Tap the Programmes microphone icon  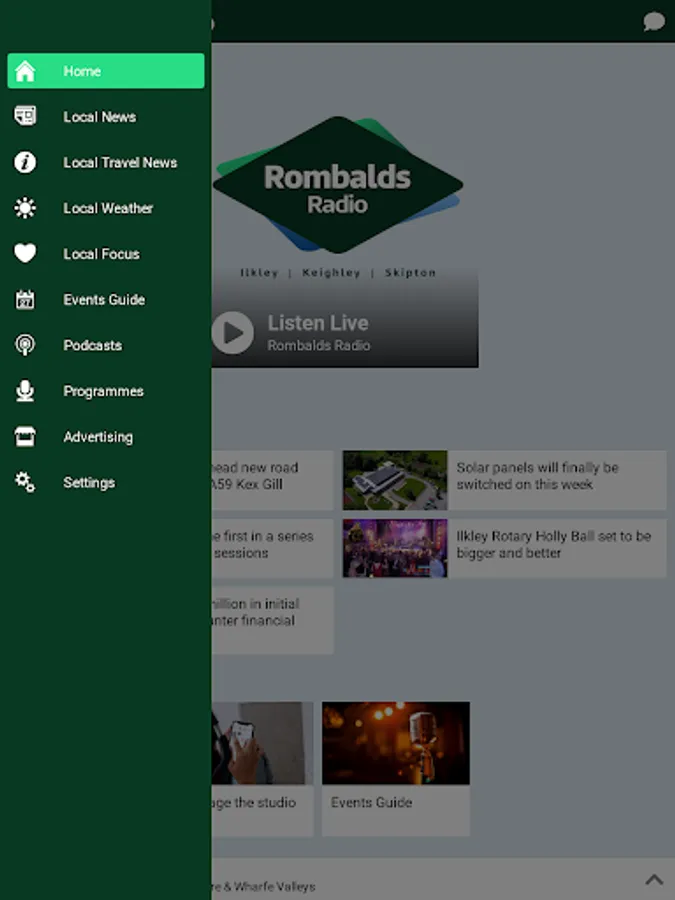(x=25, y=391)
